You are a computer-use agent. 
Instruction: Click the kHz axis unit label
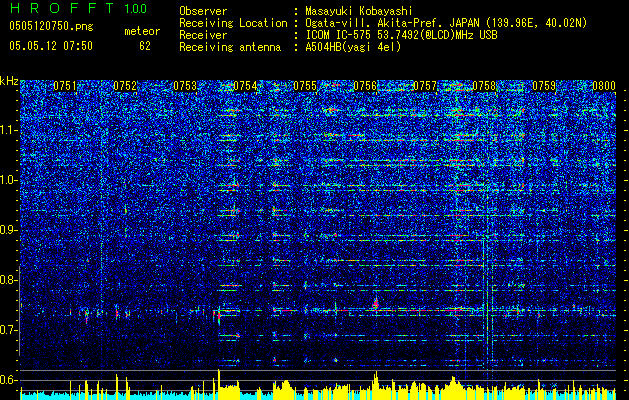9,81
